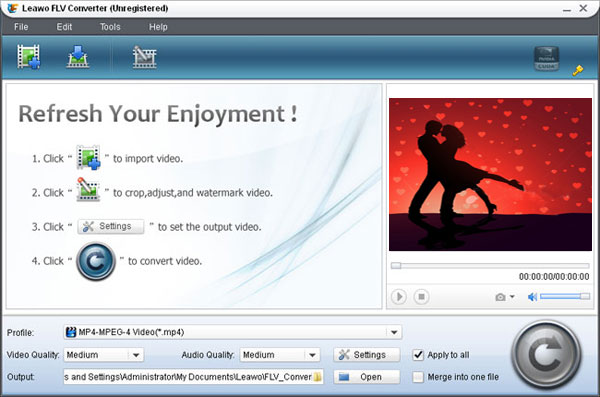This screenshot has height=397, width=600.
Task: Click the Download video toolbar icon
Action: click(x=78, y=57)
